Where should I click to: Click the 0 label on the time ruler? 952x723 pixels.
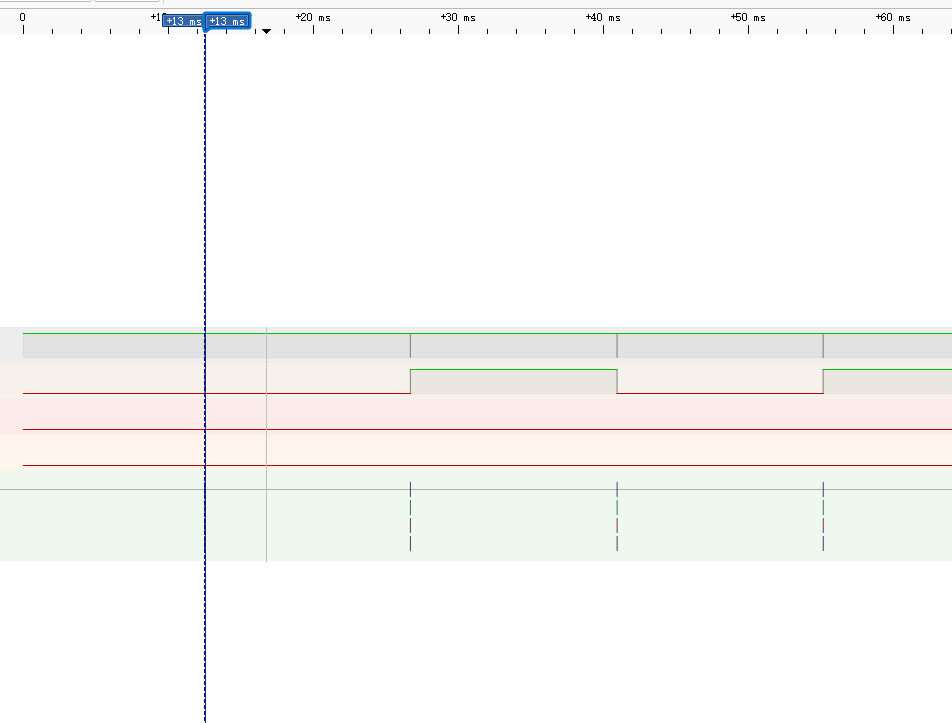[22, 18]
